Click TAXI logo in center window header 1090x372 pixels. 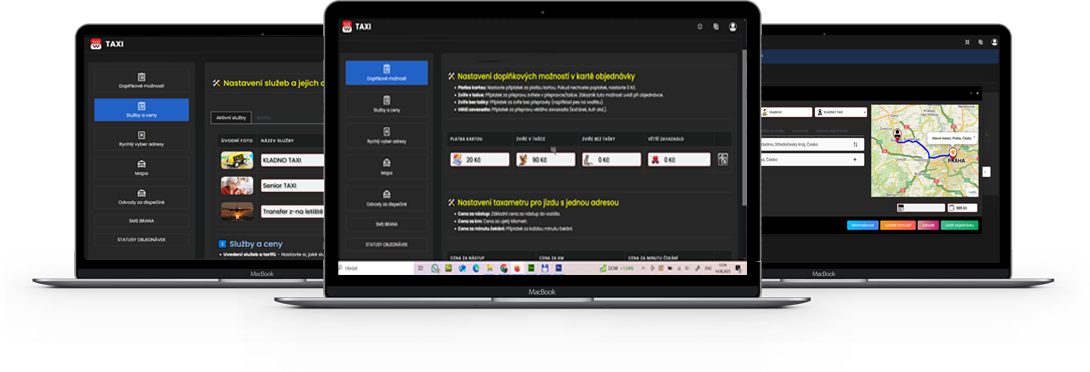point(357,26)
